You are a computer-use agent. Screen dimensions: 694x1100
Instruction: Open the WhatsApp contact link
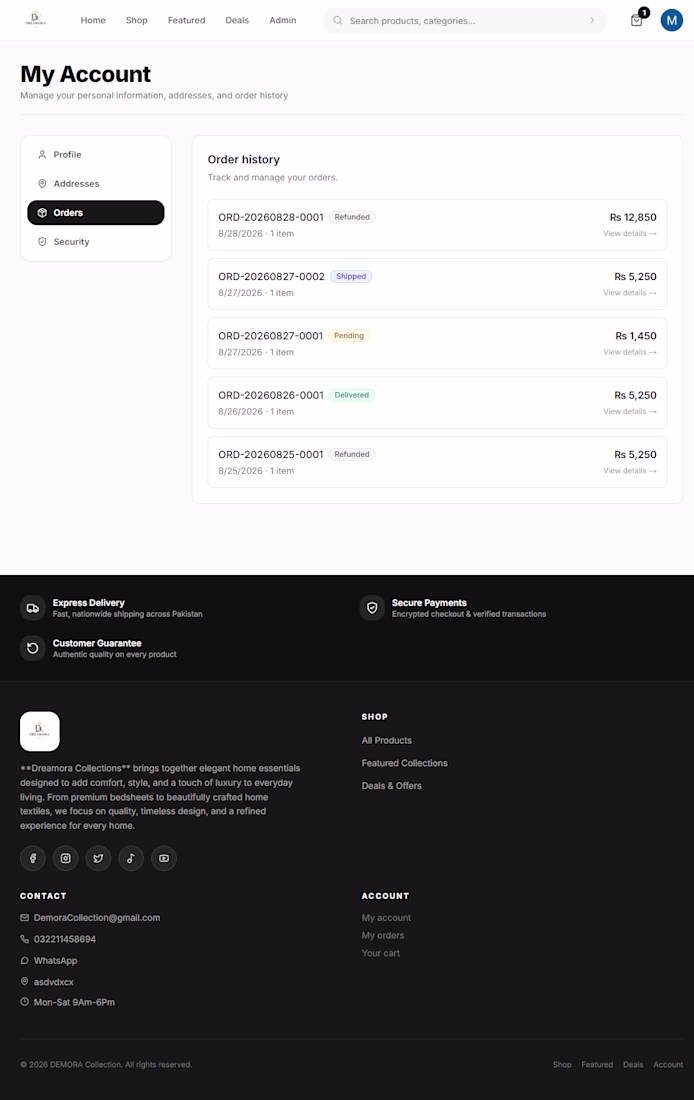(55, 960)
